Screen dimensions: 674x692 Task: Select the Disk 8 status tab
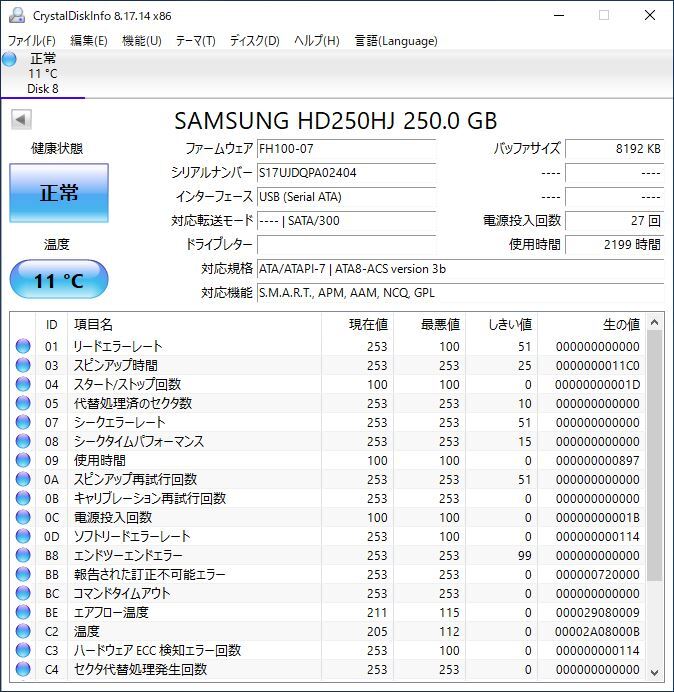[x=43, y=74]
